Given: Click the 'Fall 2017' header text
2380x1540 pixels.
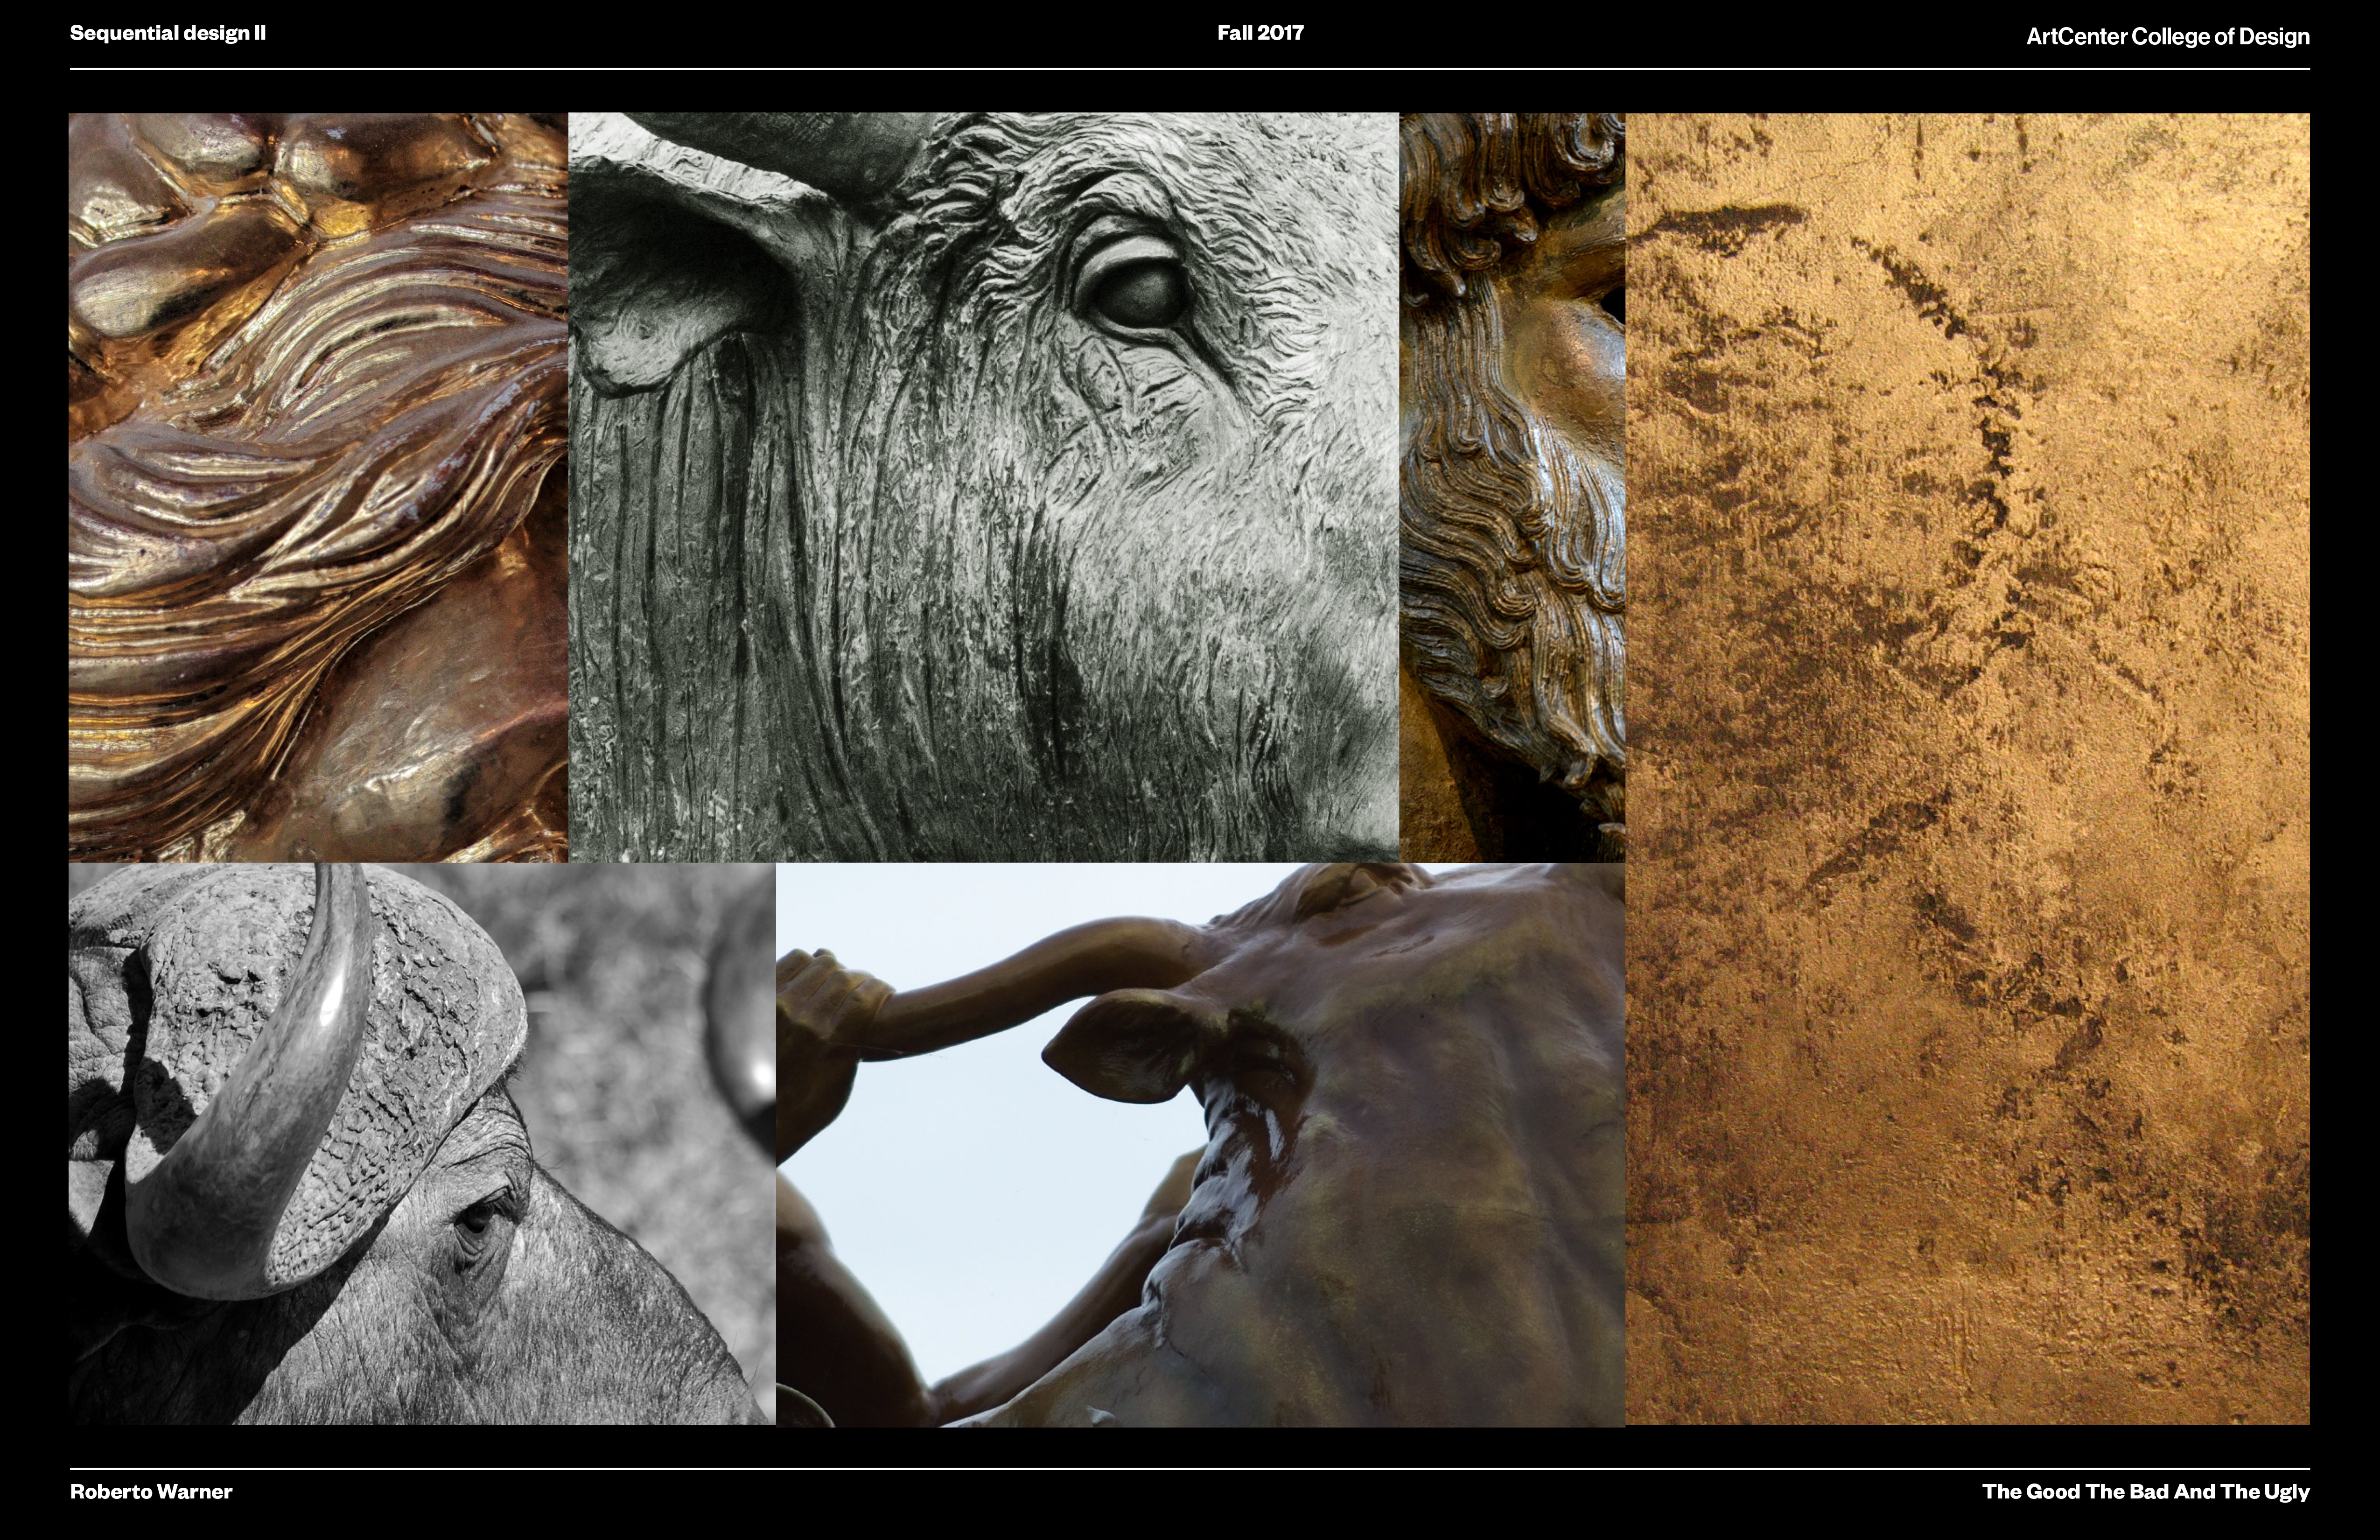Looking at the screenshot, I should [x=1260, y=33].
